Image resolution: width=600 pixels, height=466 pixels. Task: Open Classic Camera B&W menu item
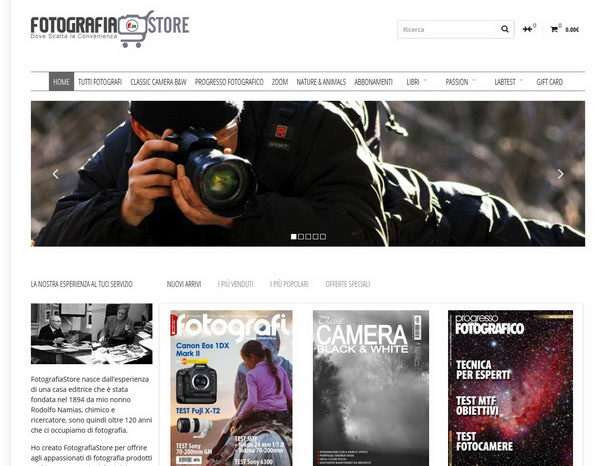click(158, 82)
